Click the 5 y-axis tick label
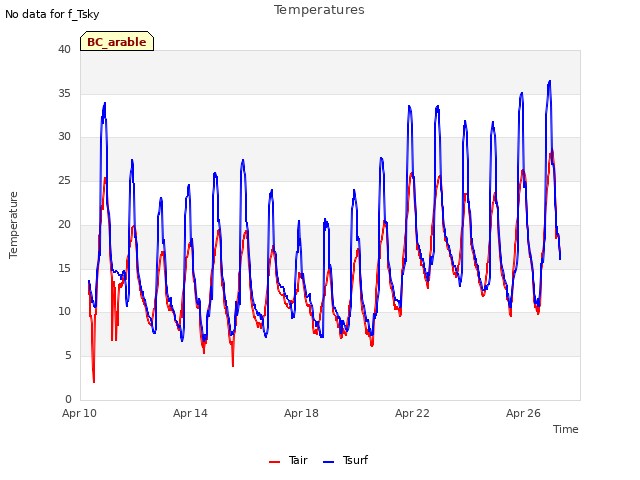640x480 pixels. (x=68, y=356)
